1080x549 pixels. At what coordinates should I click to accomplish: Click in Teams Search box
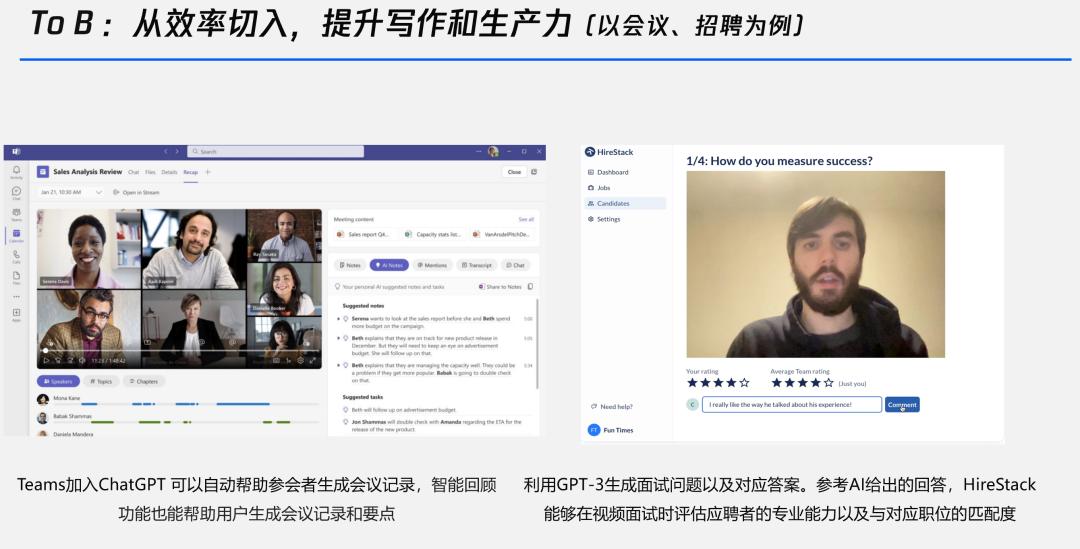click(x=276, y=152)
